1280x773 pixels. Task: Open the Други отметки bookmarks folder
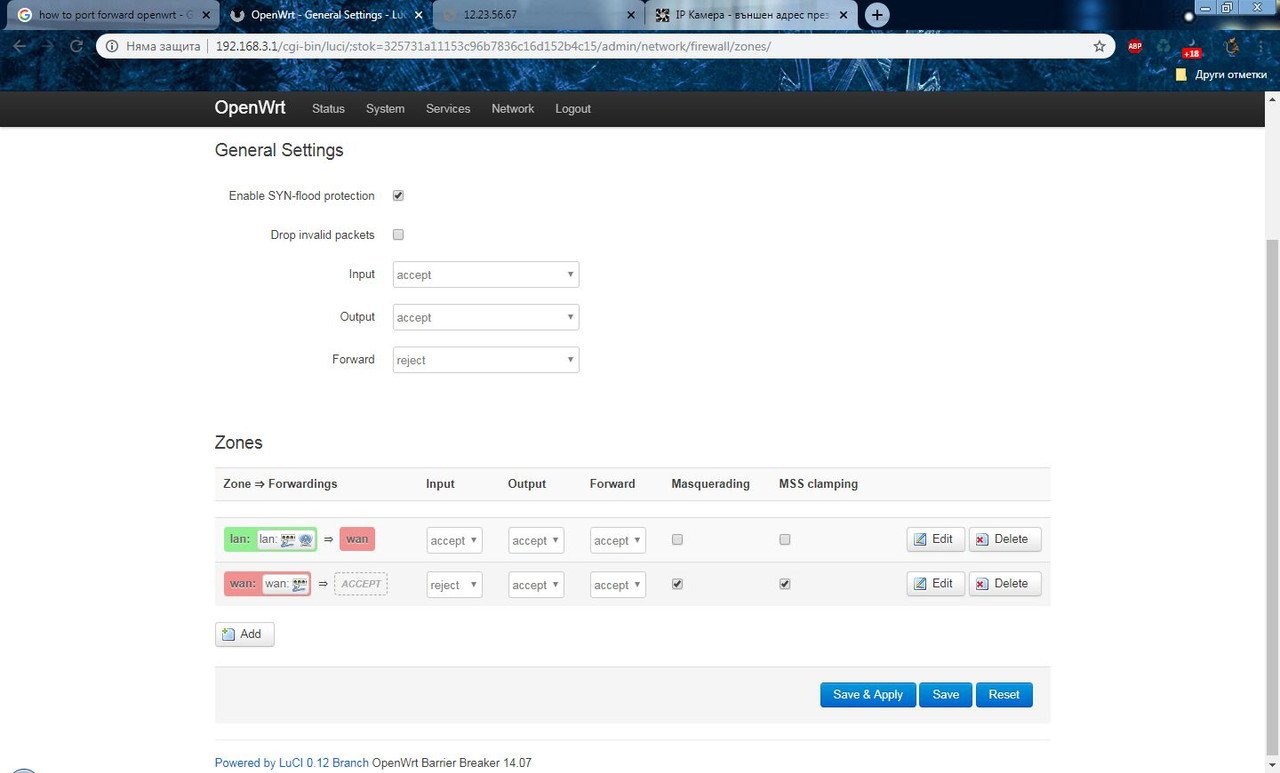click(1221, 74)
